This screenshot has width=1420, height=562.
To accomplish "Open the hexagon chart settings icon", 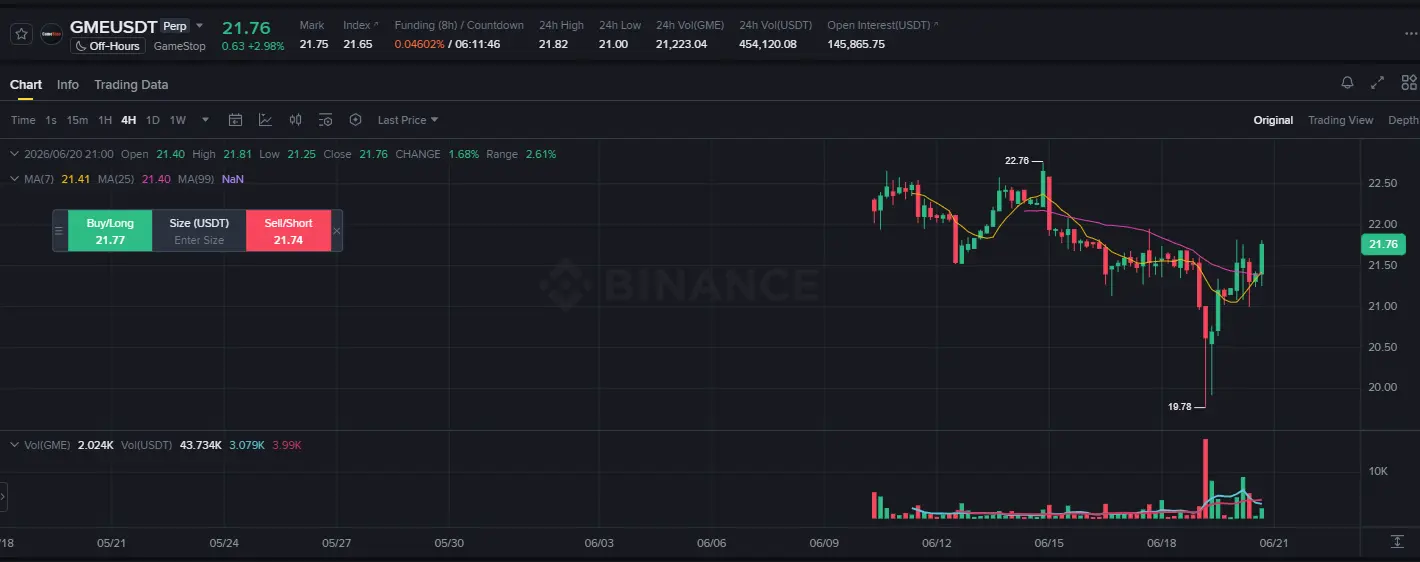I will [355, 120].
